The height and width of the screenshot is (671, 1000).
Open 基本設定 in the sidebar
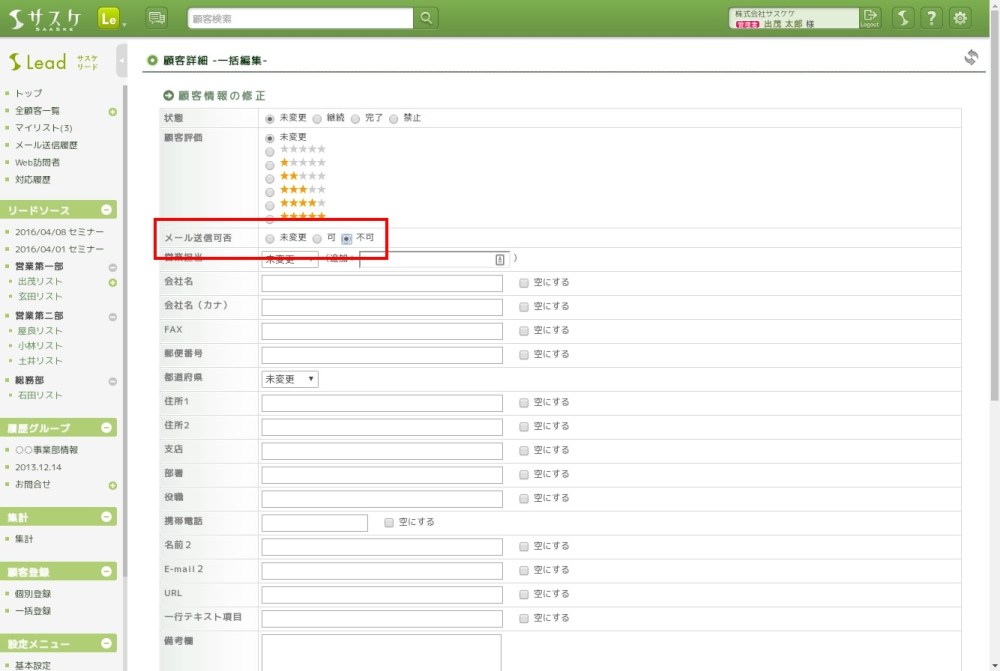point(33,665)
